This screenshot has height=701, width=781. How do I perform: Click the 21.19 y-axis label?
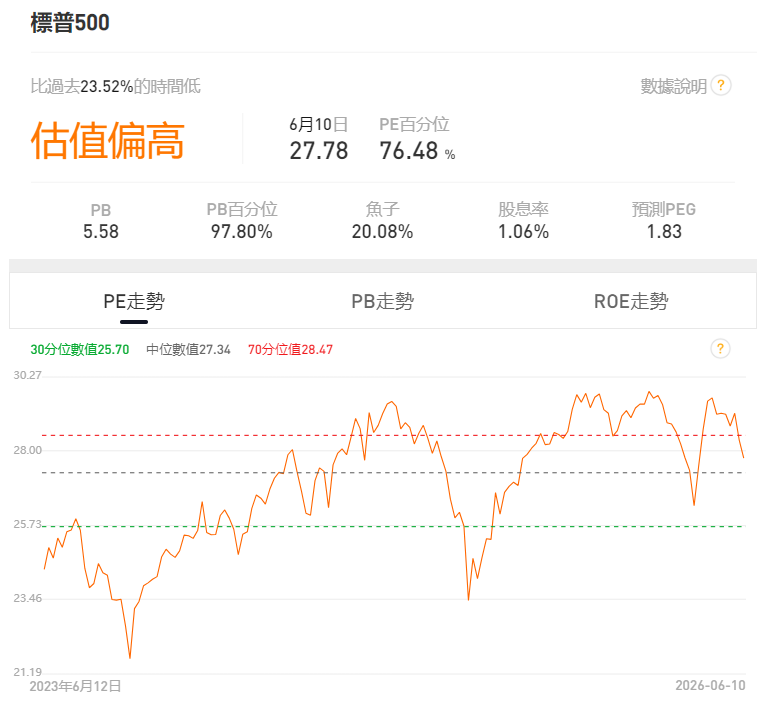[x=27, y=672]
